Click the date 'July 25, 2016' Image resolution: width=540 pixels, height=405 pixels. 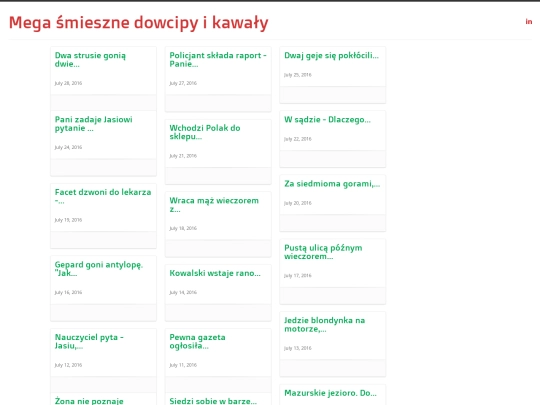pos(298,75)
